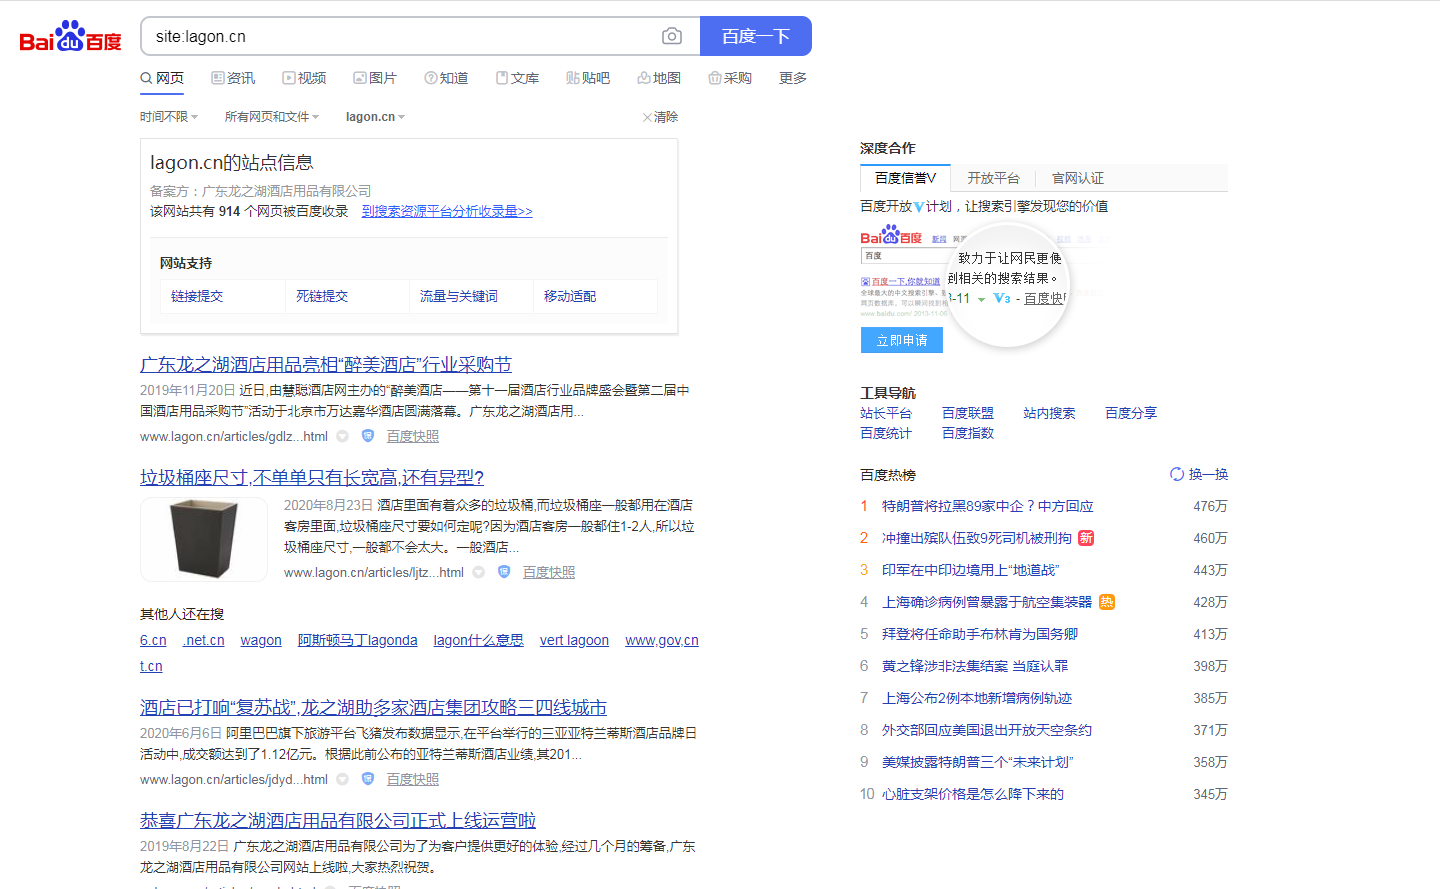Click round grey icon after gdlz result URL
Viewport: 1440px width, 889px height.
[x=342, y=436]
